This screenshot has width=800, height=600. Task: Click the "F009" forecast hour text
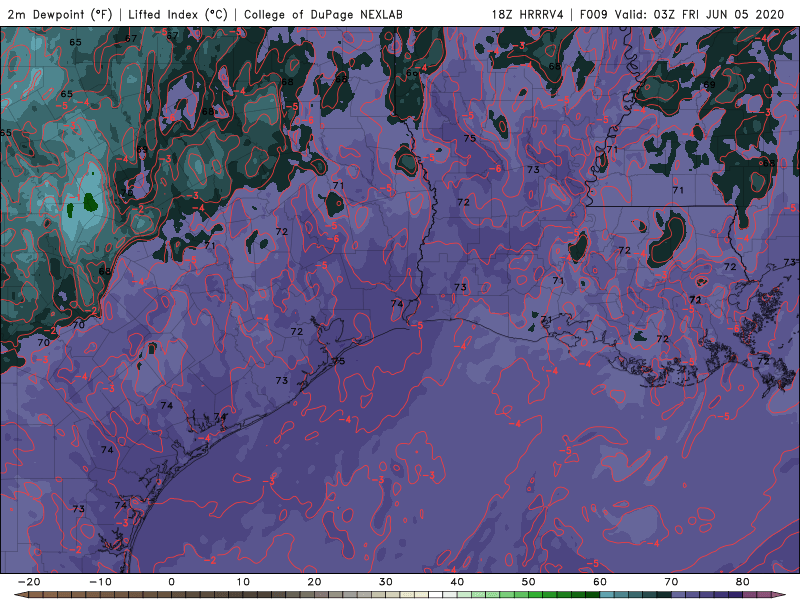pos(593,14)
